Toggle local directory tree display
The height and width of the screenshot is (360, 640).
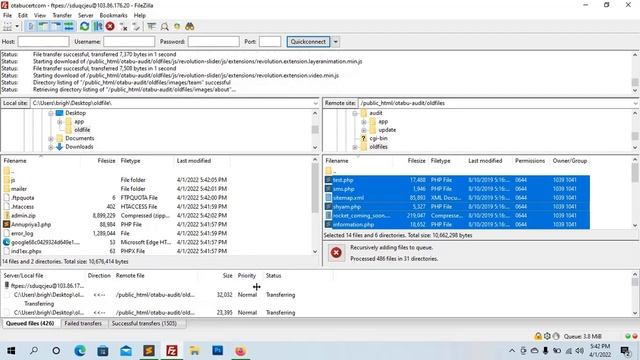click(x=43, y=27)
